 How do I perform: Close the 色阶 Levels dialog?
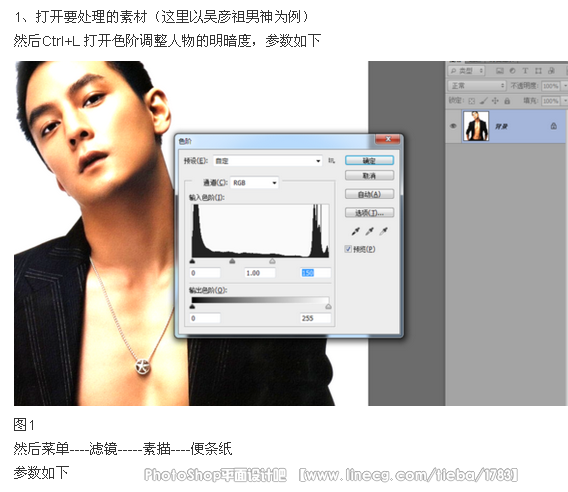pos(388,139)
